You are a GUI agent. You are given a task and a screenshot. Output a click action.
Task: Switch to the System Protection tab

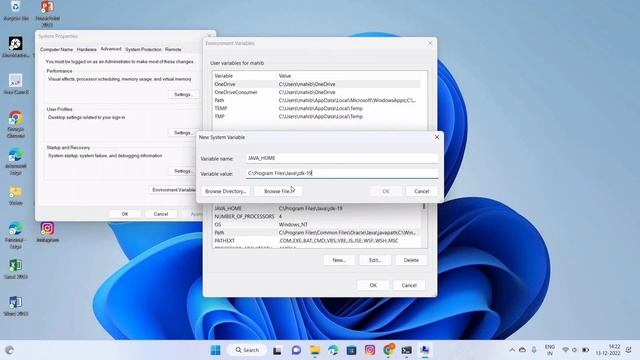[x=143, y=49]
